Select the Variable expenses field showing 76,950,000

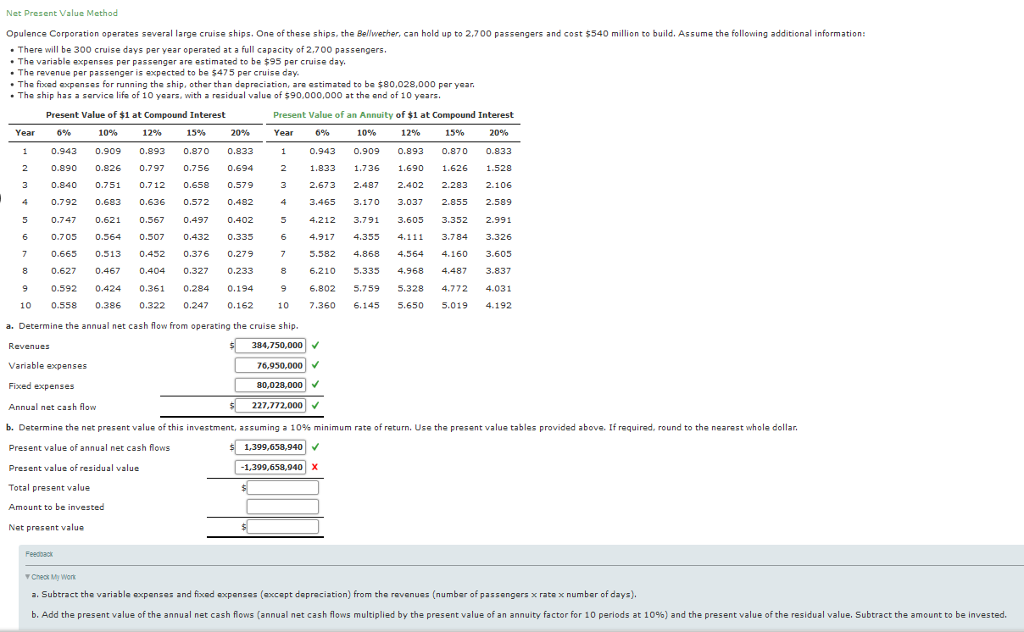tap(270, 366)
